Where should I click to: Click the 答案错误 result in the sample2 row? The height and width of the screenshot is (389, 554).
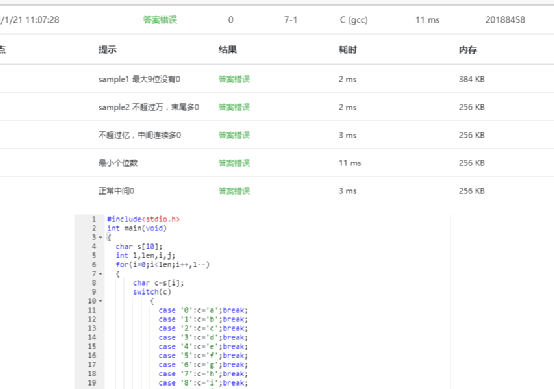234,107
